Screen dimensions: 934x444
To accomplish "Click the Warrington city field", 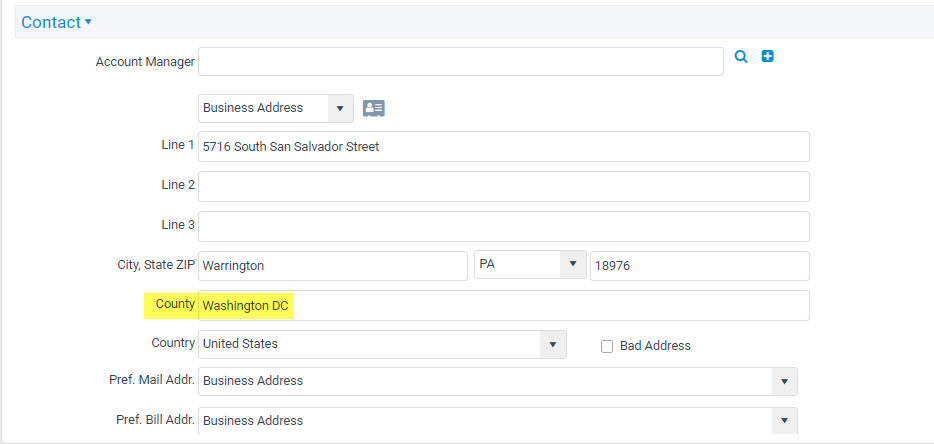I will (x=333, y=266).
